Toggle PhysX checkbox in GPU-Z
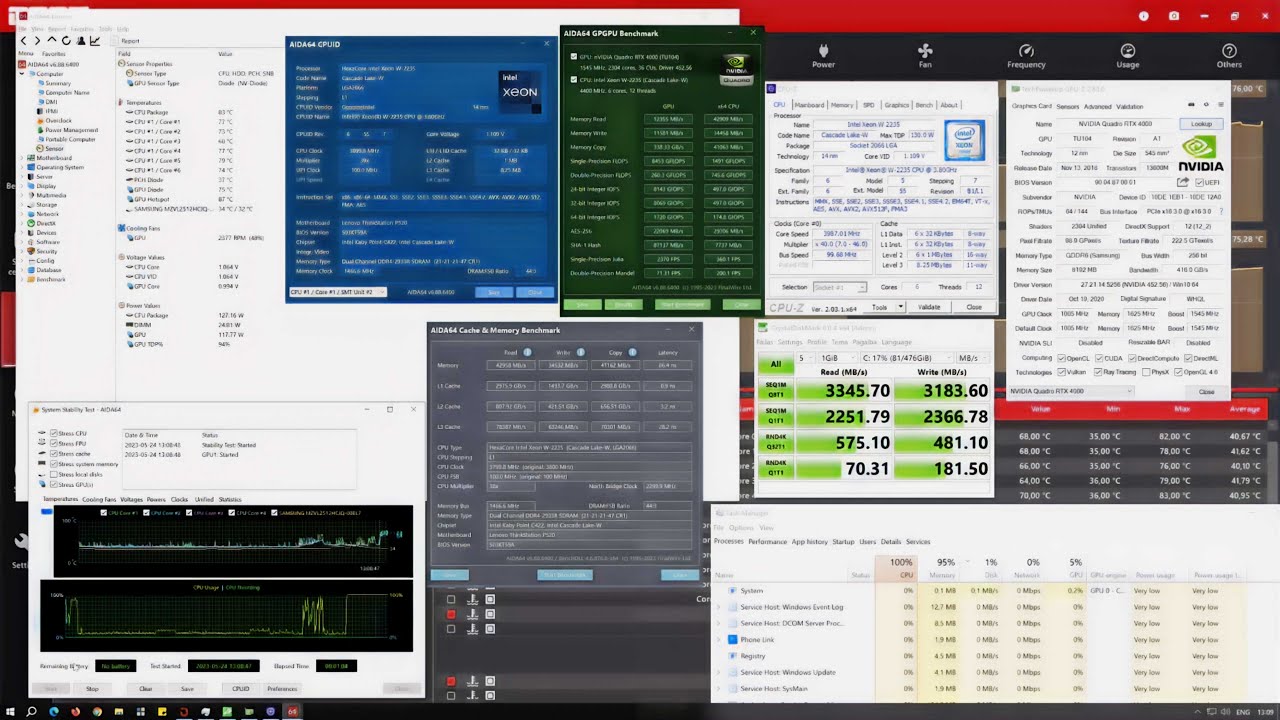This screenshot has height=720, width=1280. click(1146, 372)
